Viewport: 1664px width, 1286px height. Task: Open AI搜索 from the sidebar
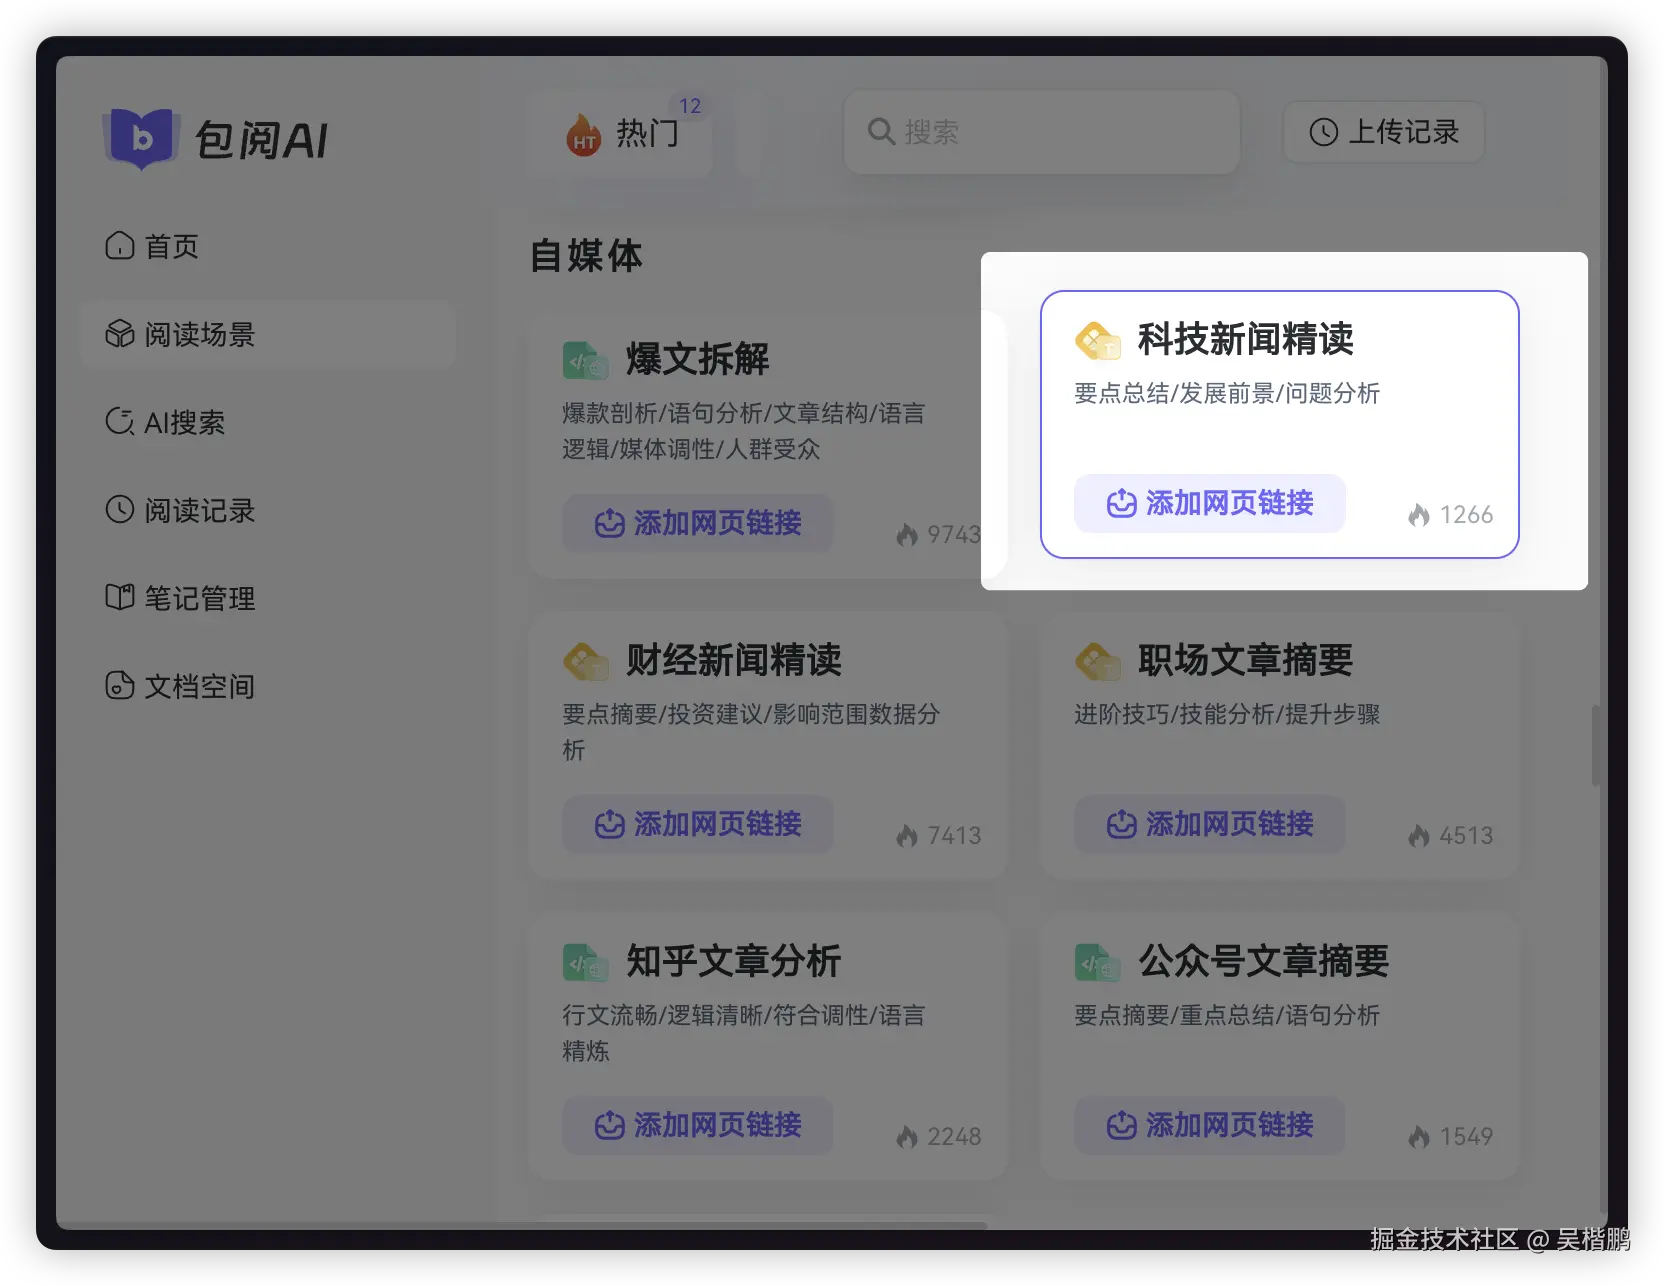coord(165,422)
